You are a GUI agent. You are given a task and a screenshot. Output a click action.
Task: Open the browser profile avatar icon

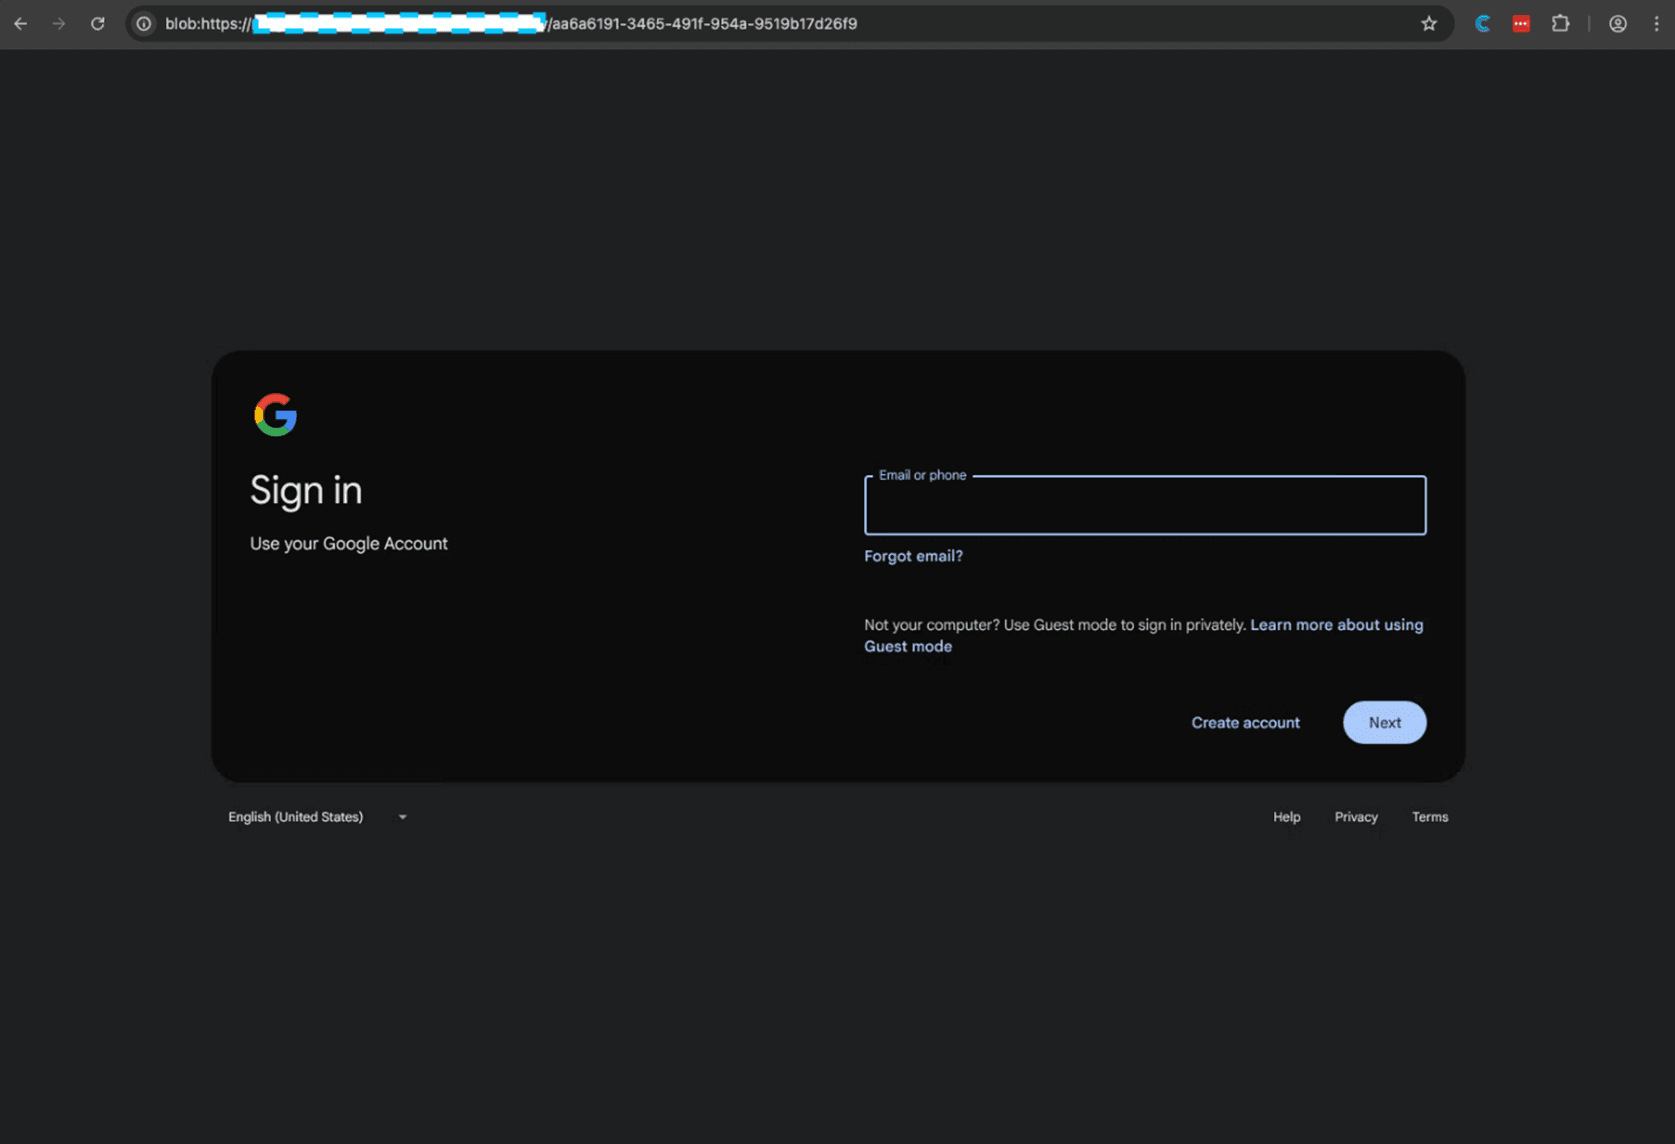tap(1617, 23)
